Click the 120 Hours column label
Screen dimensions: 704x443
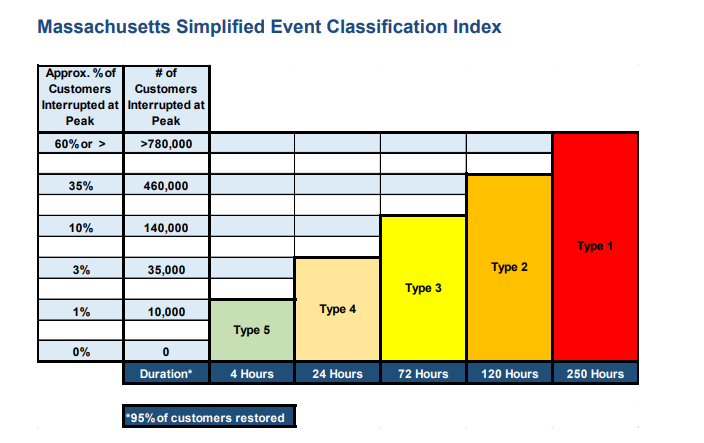pos(510,373)
